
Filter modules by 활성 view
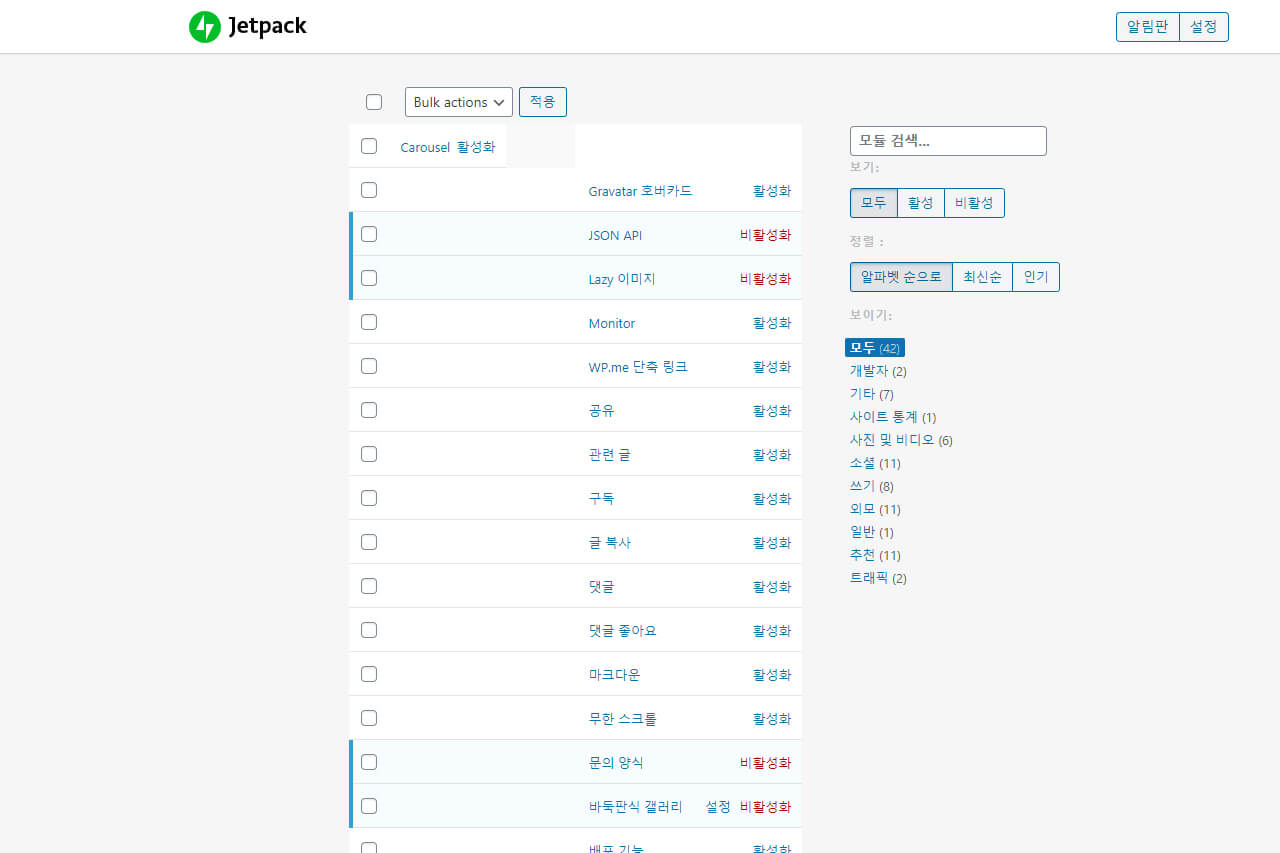pos(920,203)
